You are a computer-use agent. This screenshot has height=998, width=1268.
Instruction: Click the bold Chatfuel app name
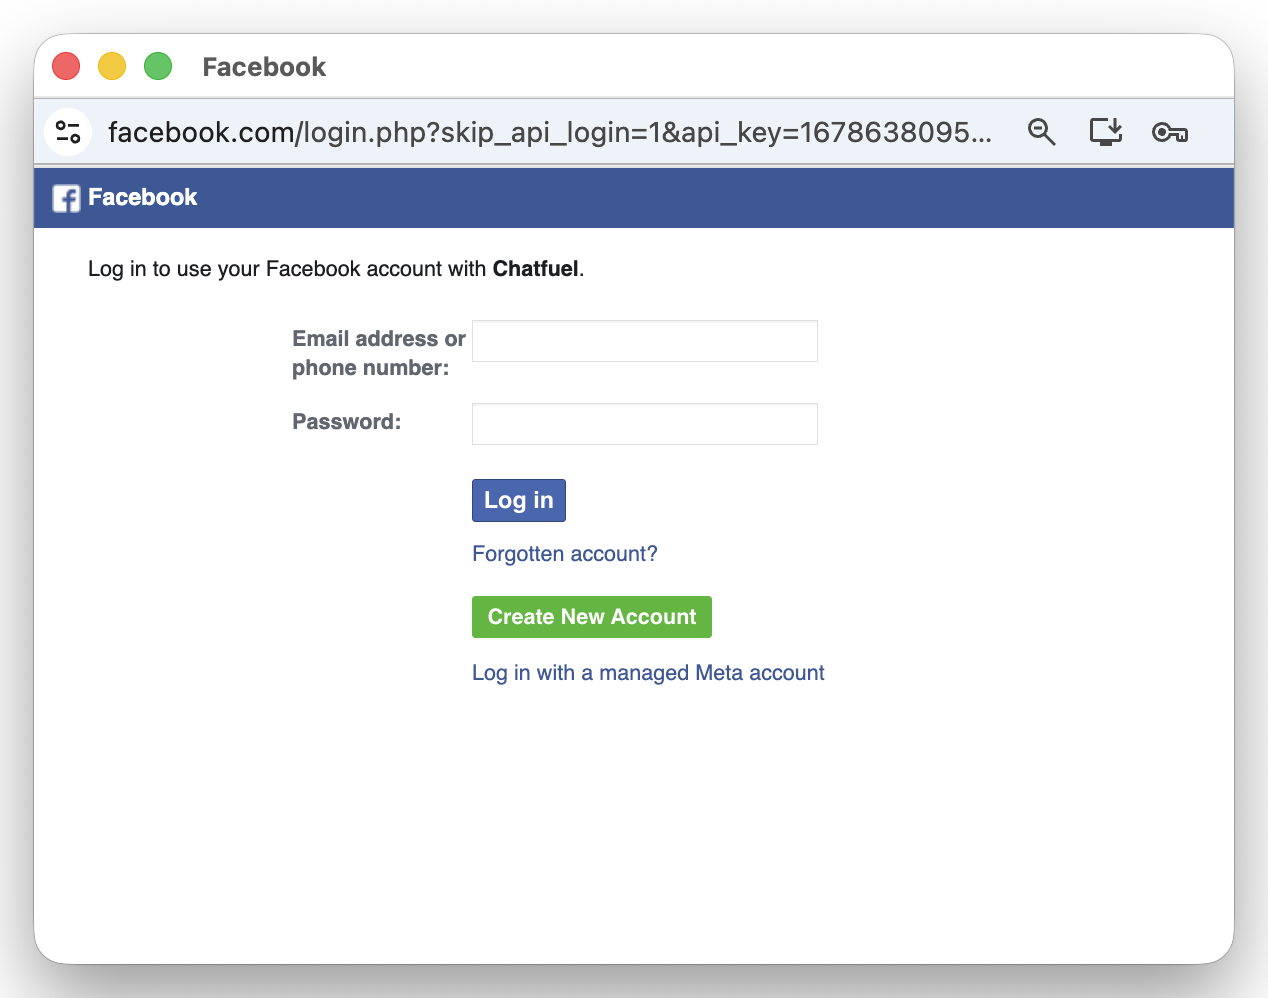535,269
